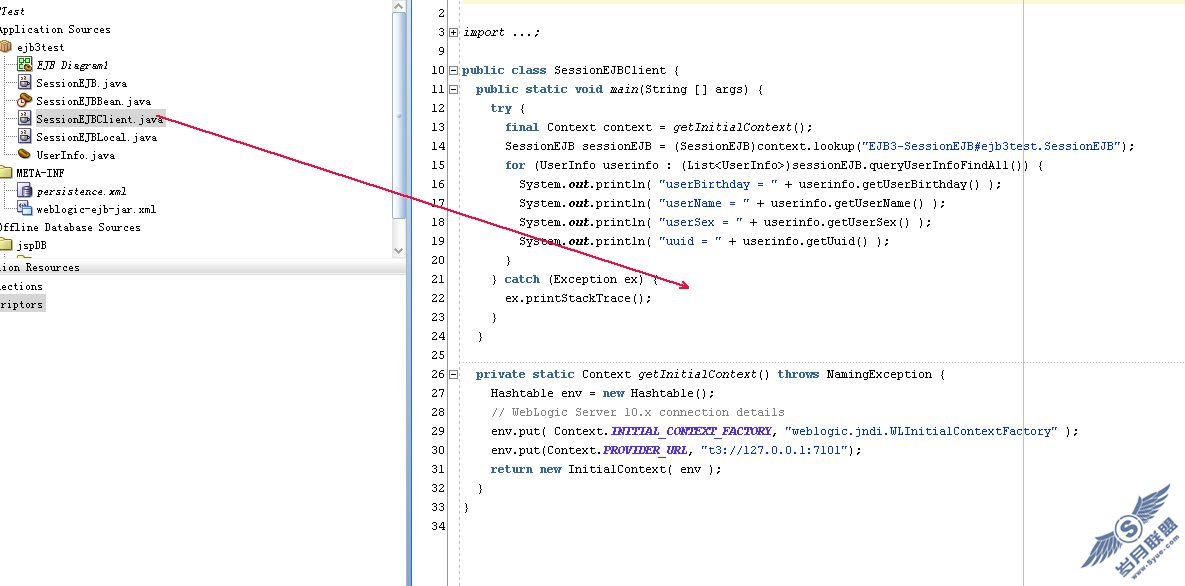Click the navigator scrollbar down arrow
The width and height of the screenshot is (1185, 586).
coord(399,250)
